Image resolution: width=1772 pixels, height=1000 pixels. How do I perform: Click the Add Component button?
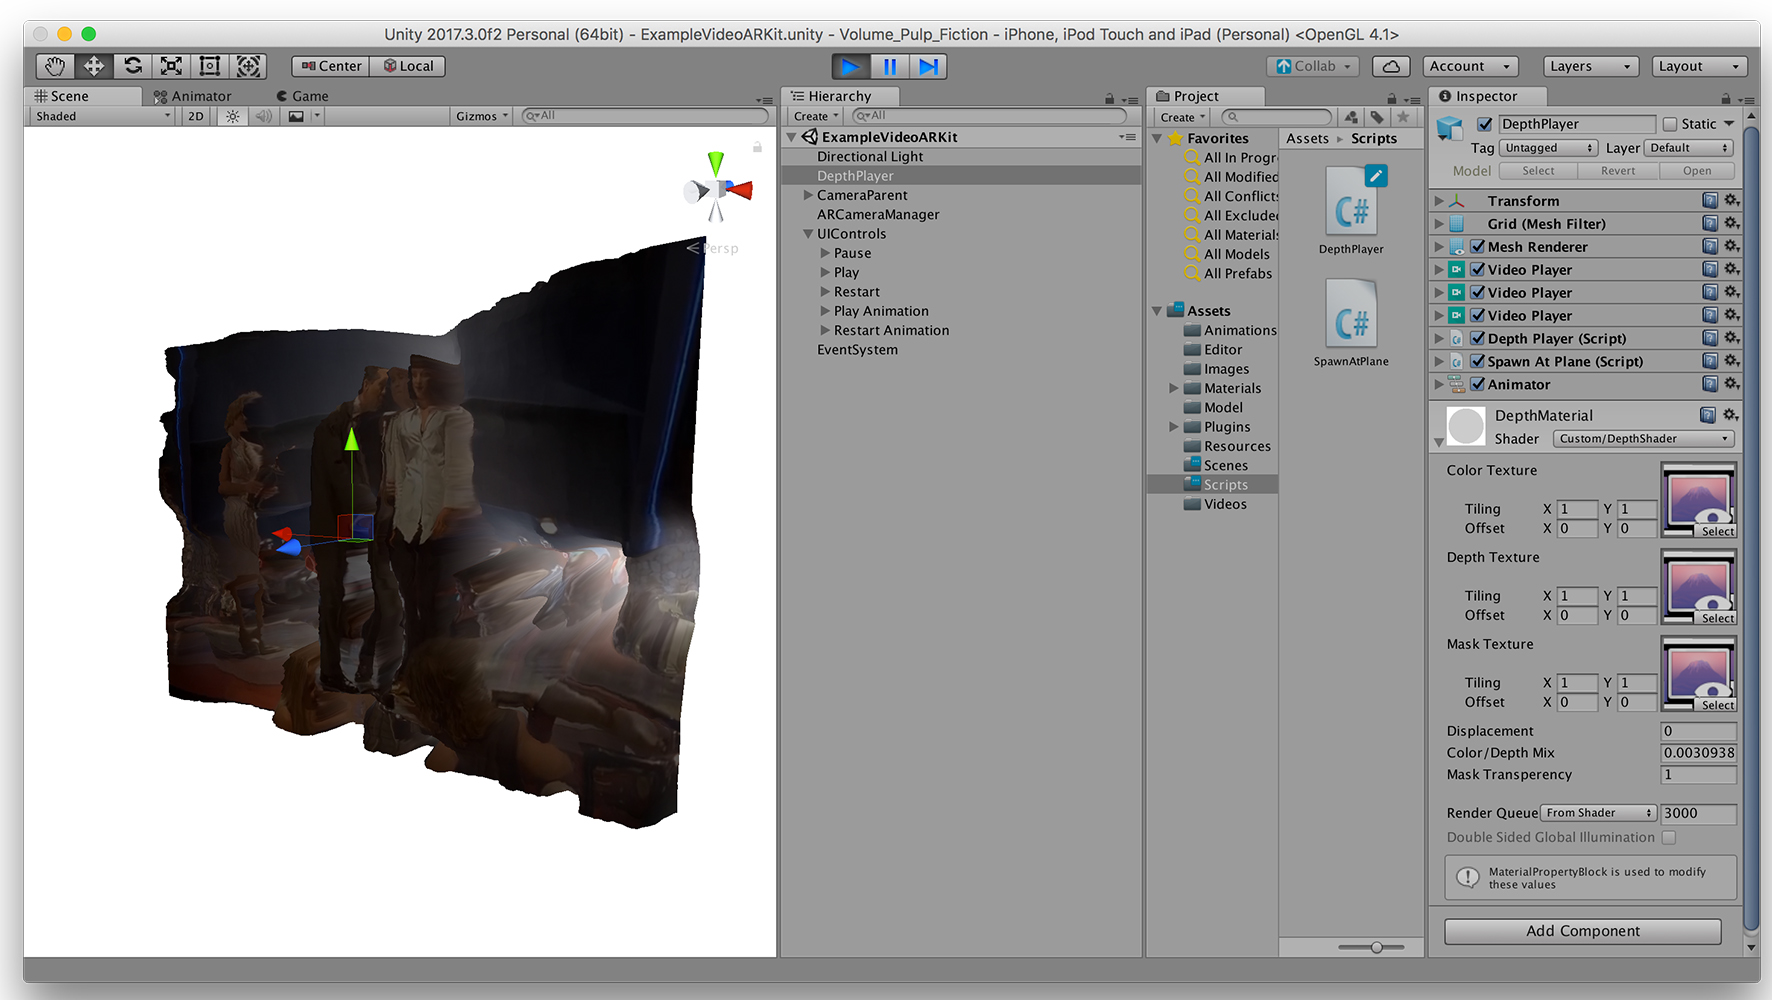click(1583, 931)
